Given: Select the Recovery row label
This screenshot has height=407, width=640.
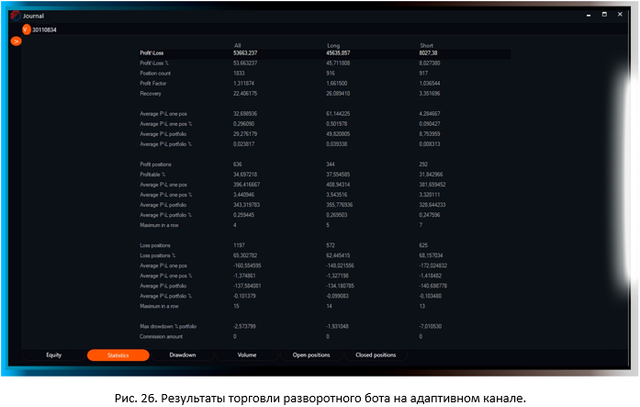Looking at the screenshot, I should [x=150, y=93].
